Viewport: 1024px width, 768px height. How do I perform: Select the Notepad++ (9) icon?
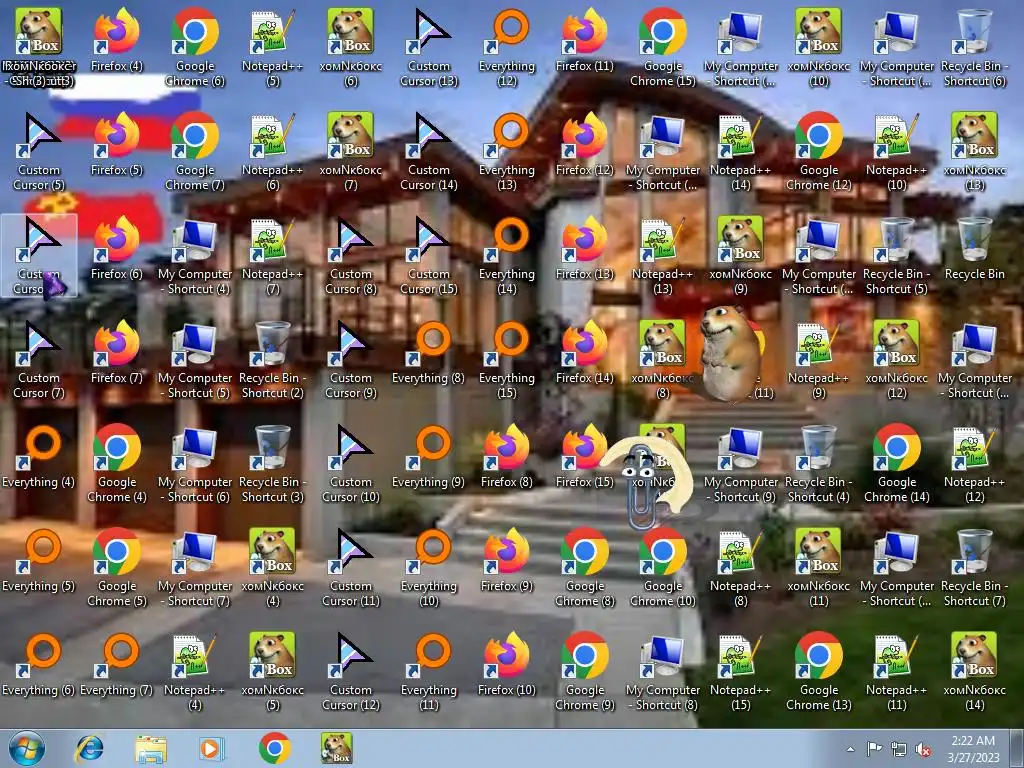click(818, 359)
